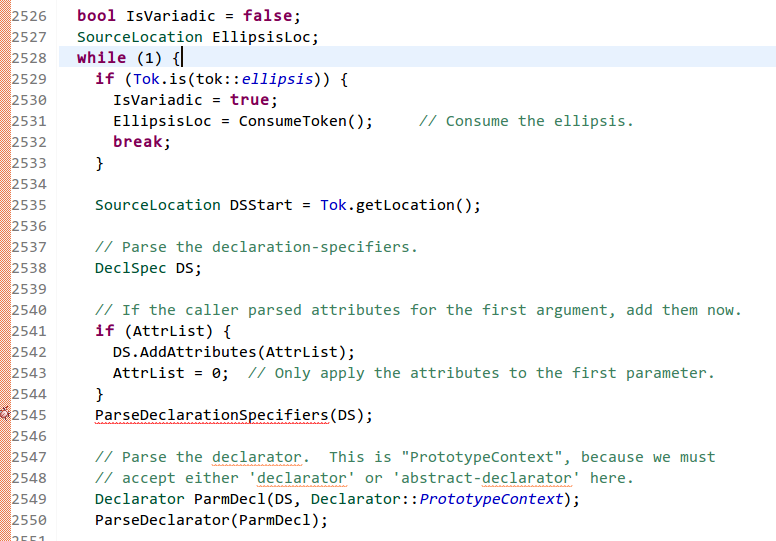Click the annotation marker beside line 2545
Viewport: 776px width, 541px height.
coord(4,414)
